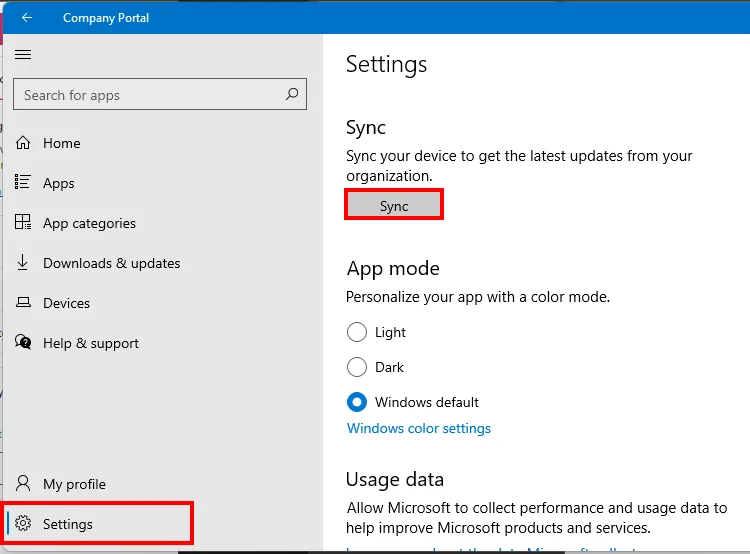
Task: Focus the Search for apps field
Action: tap(160, 94)
